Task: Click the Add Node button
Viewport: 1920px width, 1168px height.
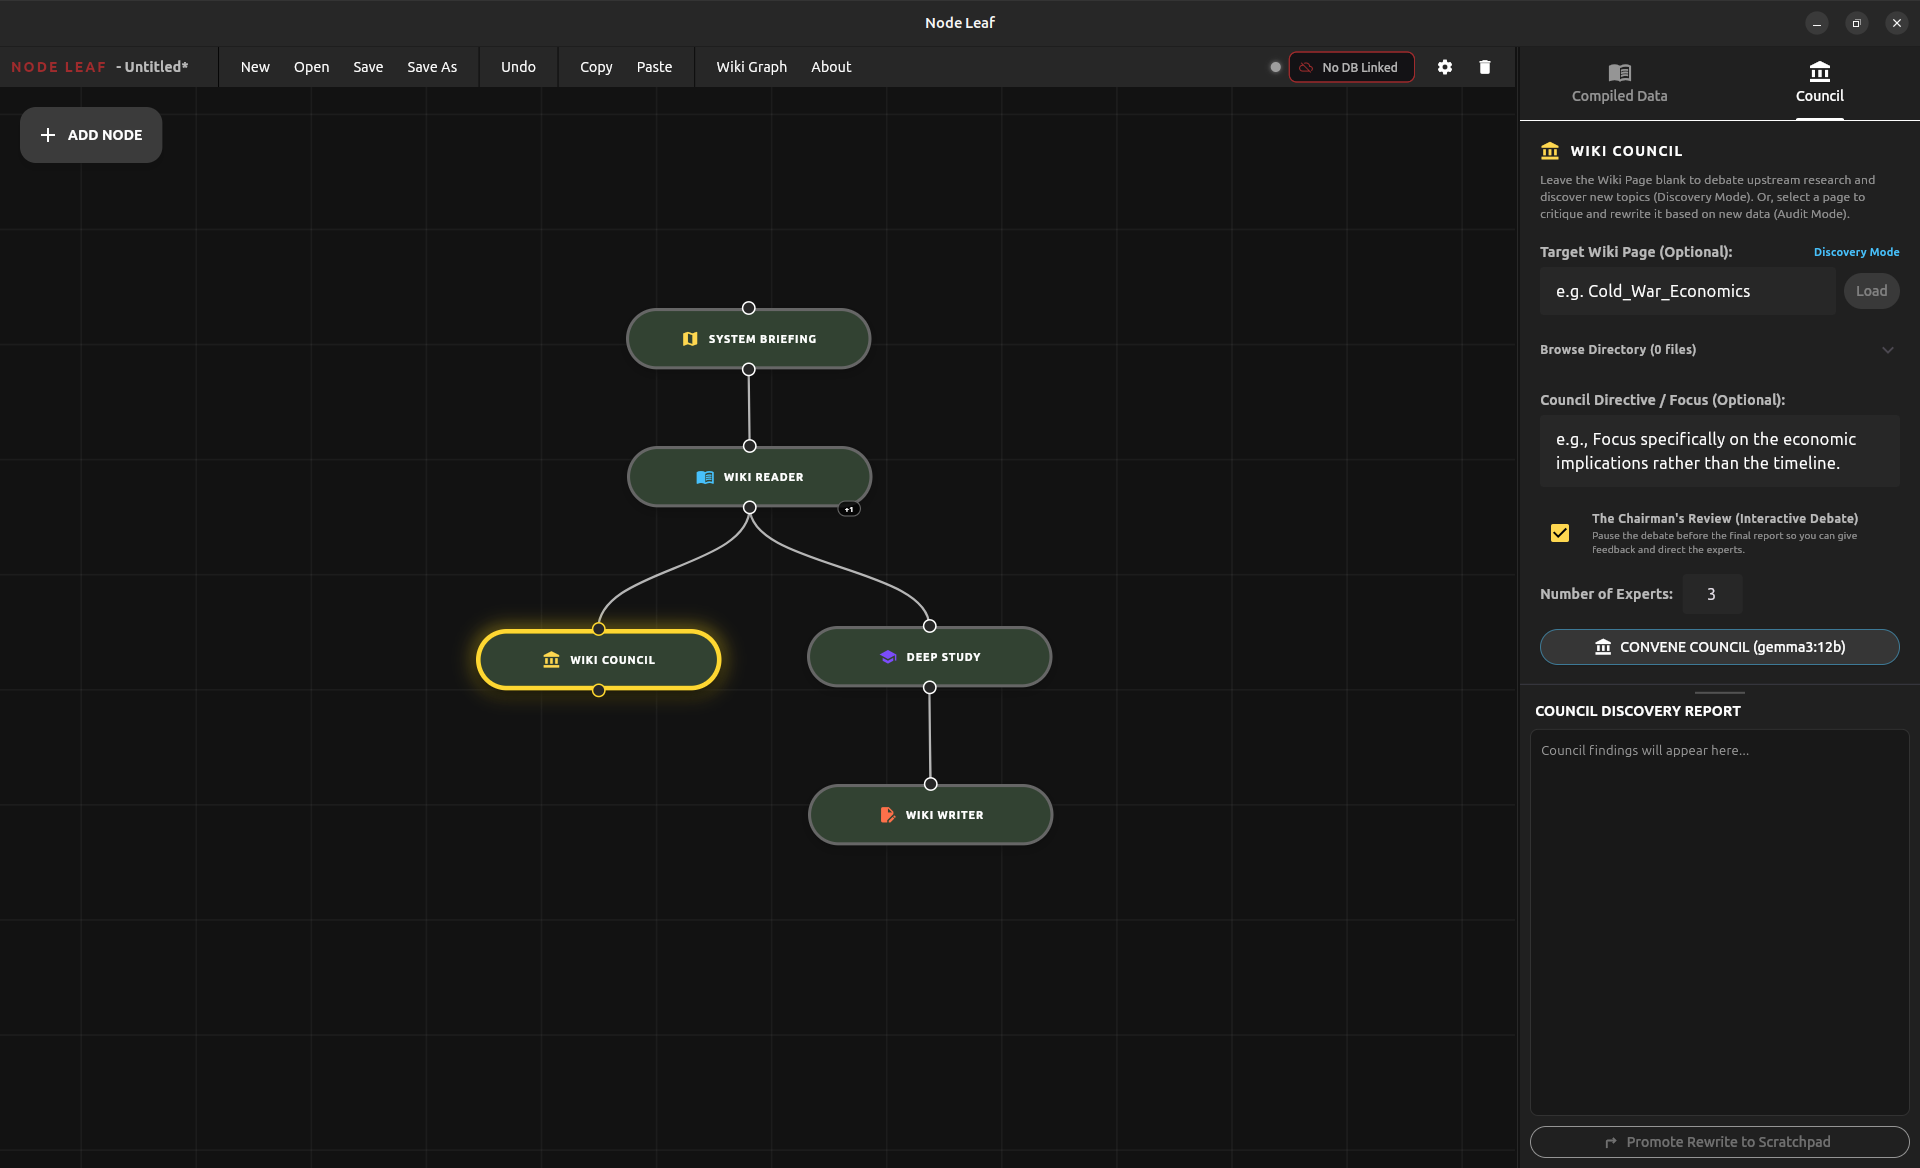Action: pyautogui.click(x=91, y=135)
